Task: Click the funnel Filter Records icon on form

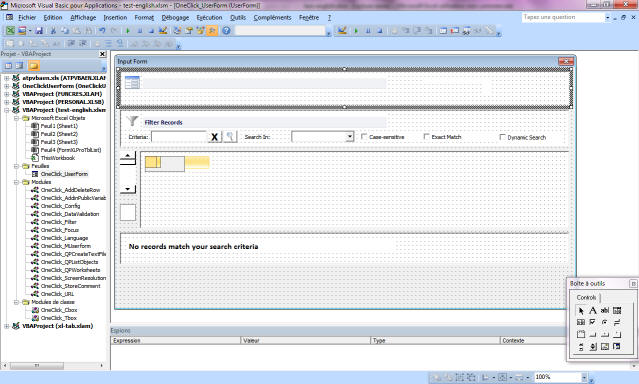Action: 132,121
